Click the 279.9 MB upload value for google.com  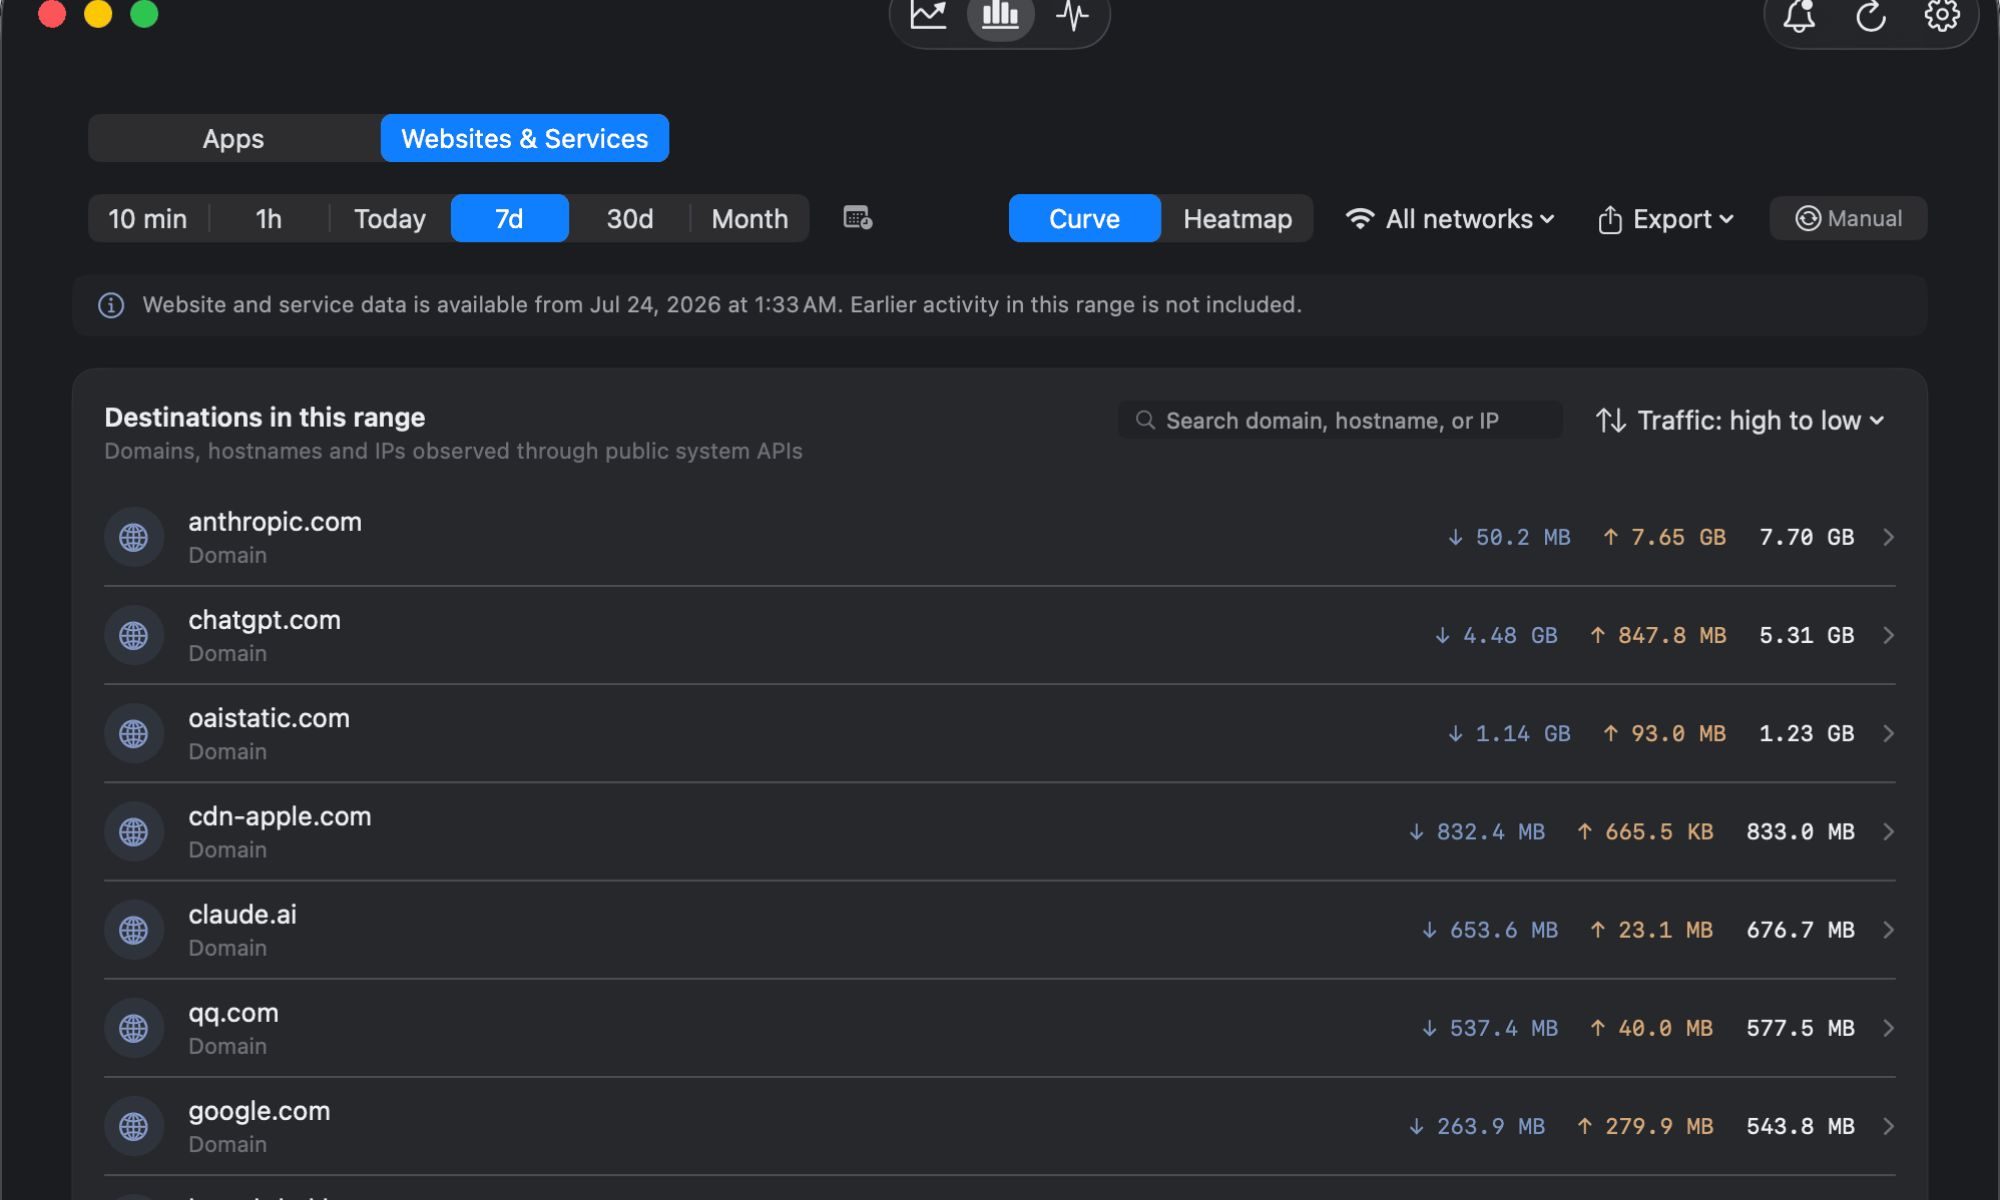1645,1126
